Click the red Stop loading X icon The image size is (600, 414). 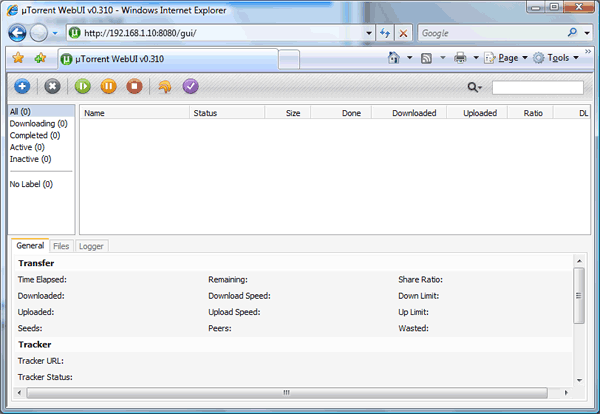[403, 33]
